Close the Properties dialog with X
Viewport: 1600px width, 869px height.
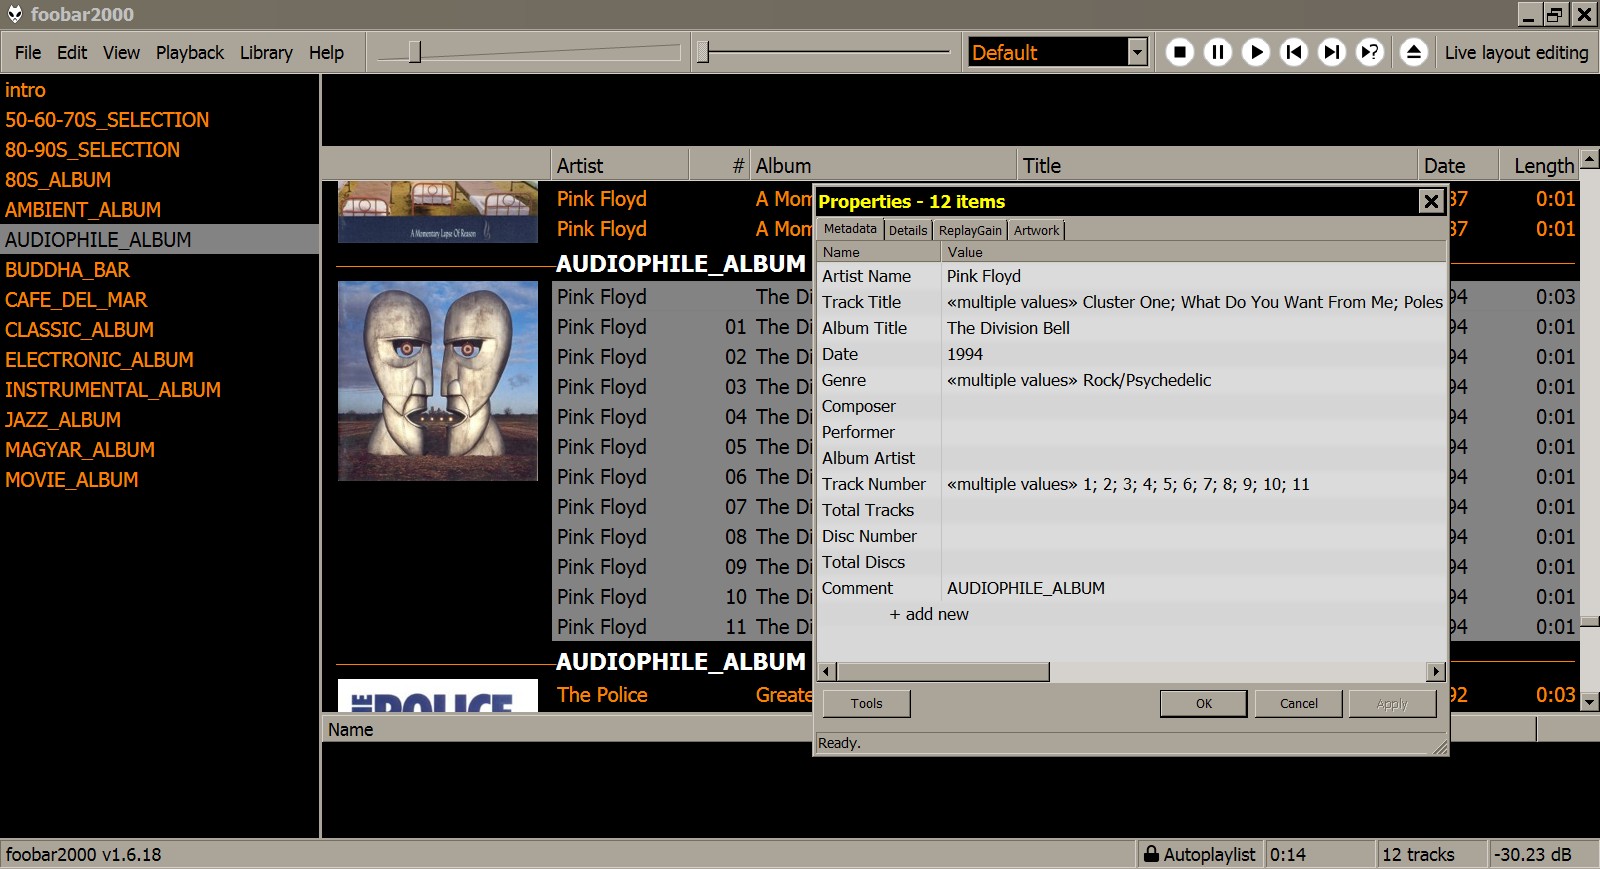click(x=1431, y=202)
